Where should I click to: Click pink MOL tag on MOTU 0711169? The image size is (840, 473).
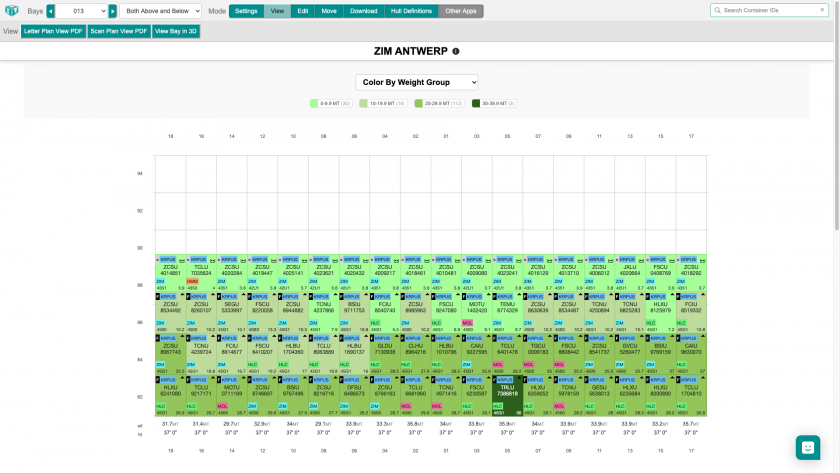(222, 406)
